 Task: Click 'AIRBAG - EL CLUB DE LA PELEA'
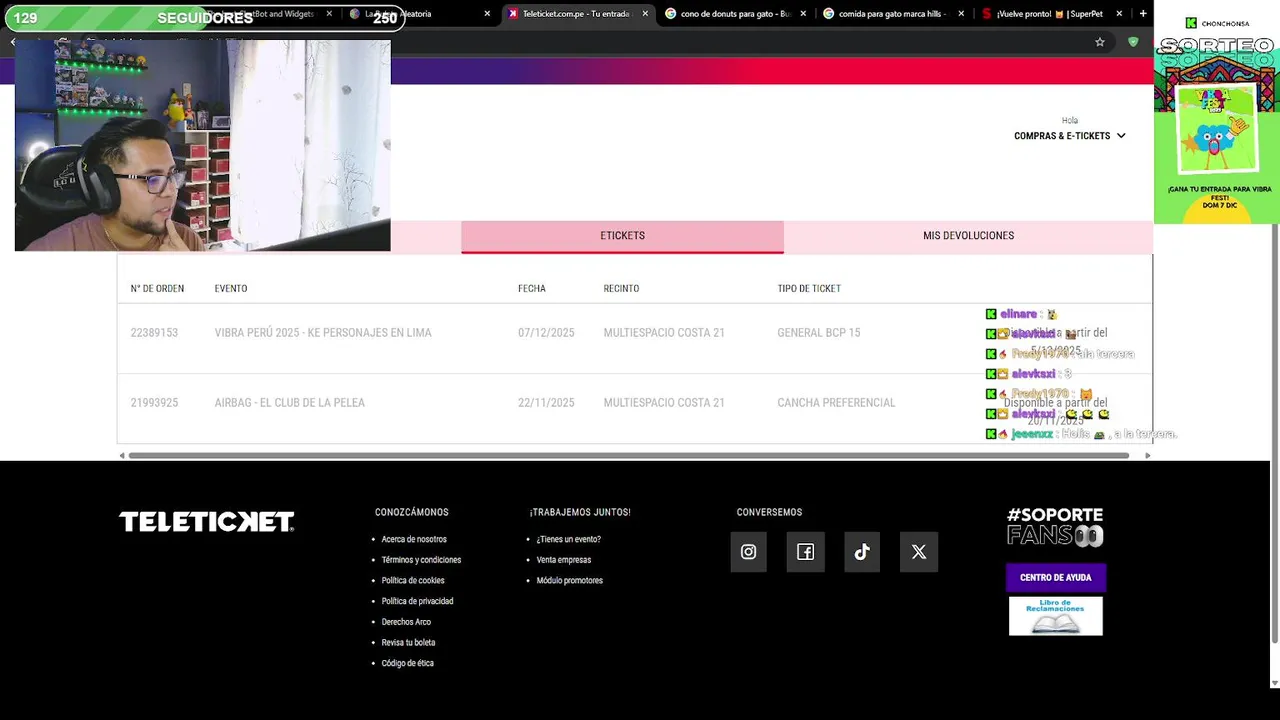click(x=290, y=403)
